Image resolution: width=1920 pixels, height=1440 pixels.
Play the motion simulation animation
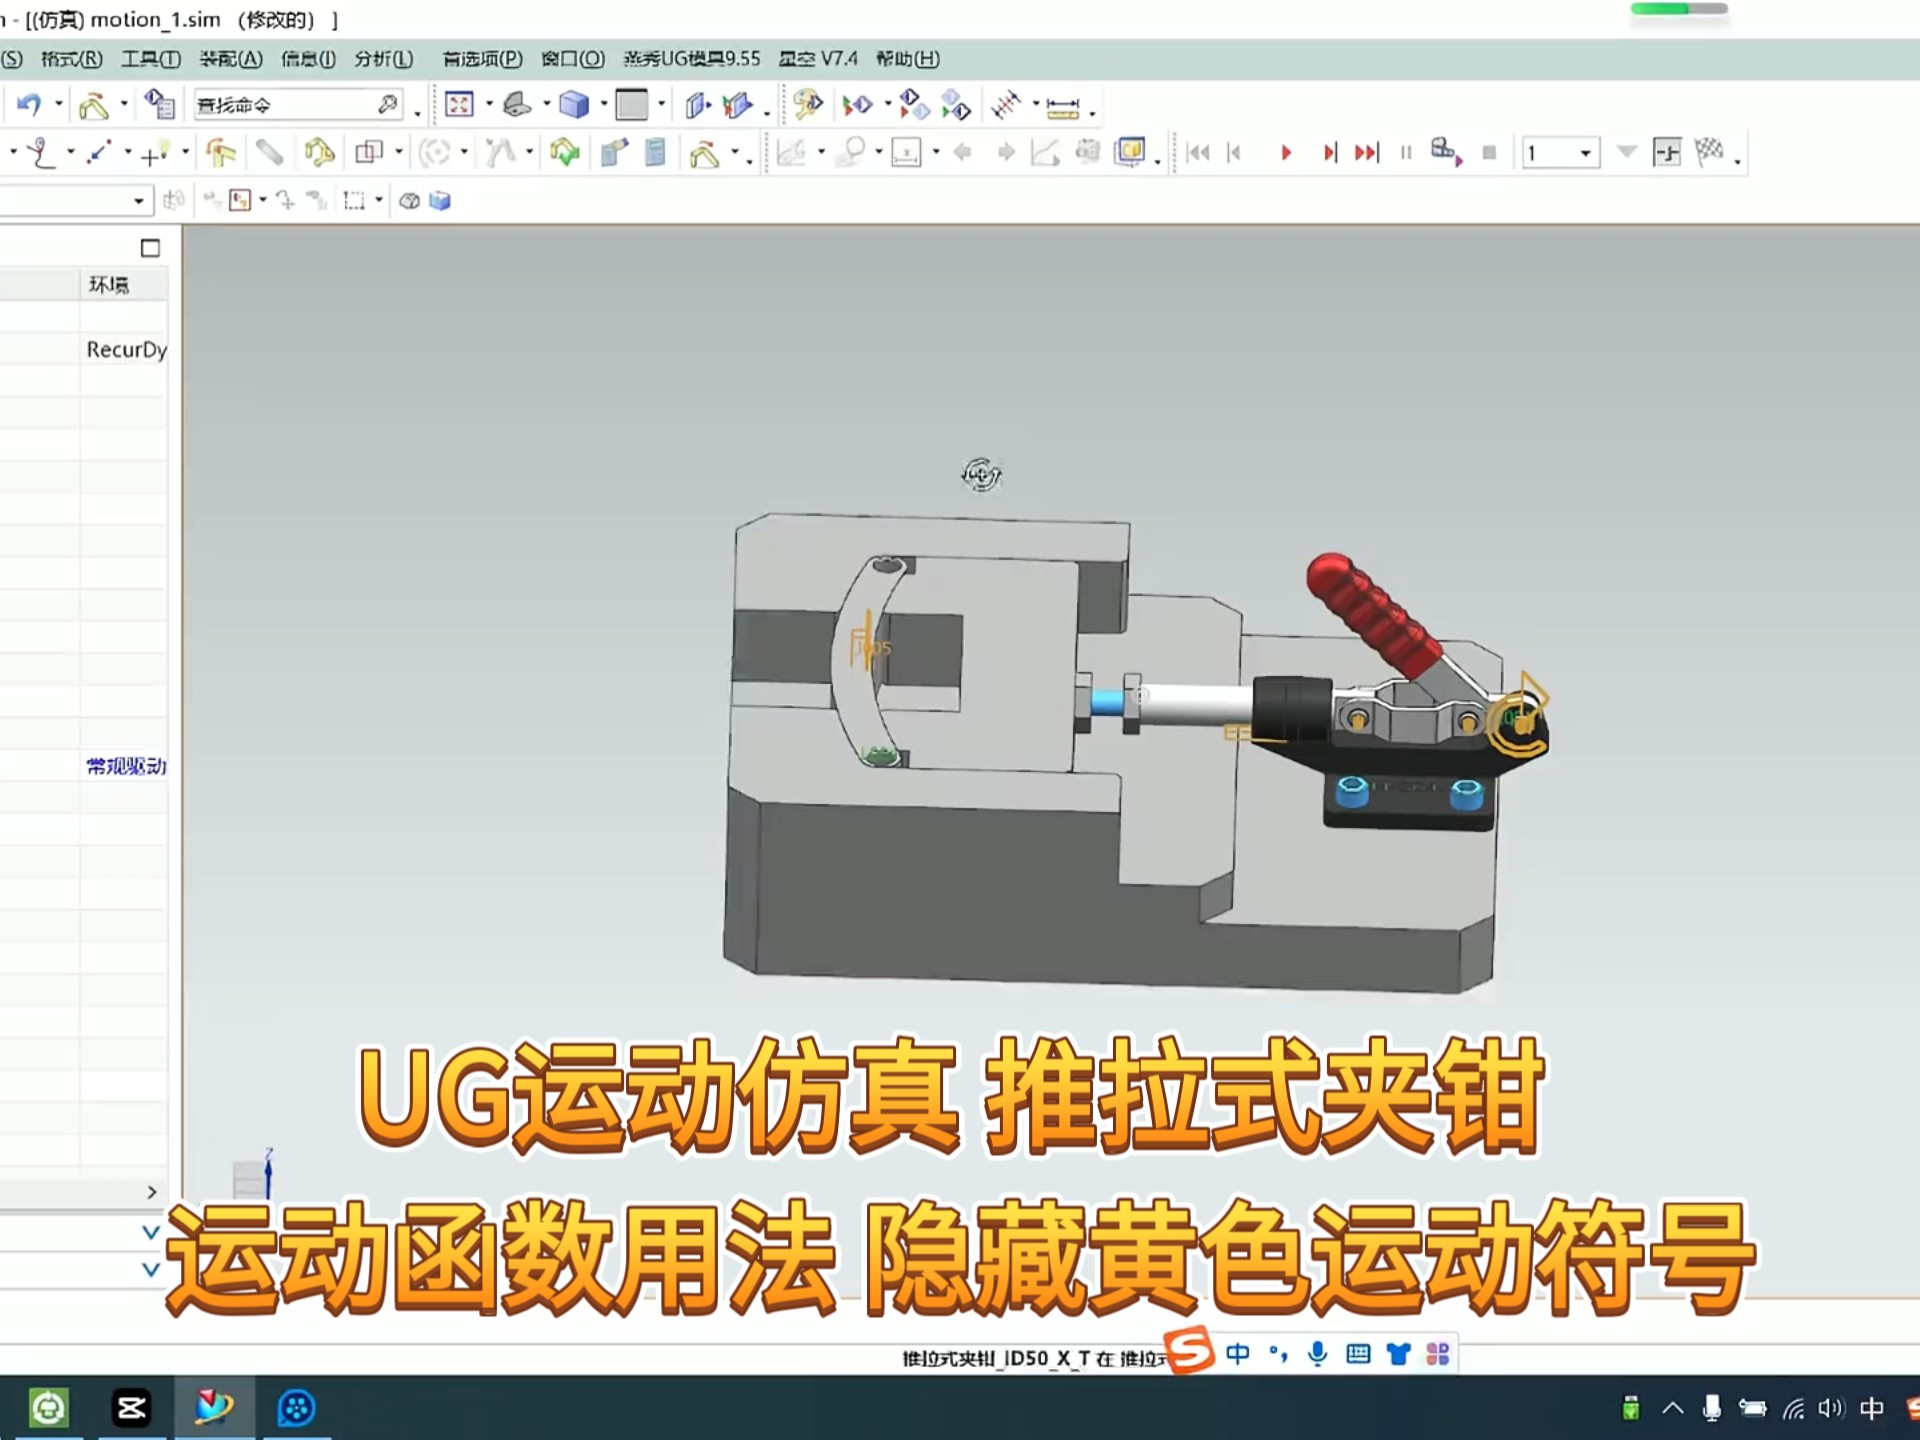point(1286,153)
